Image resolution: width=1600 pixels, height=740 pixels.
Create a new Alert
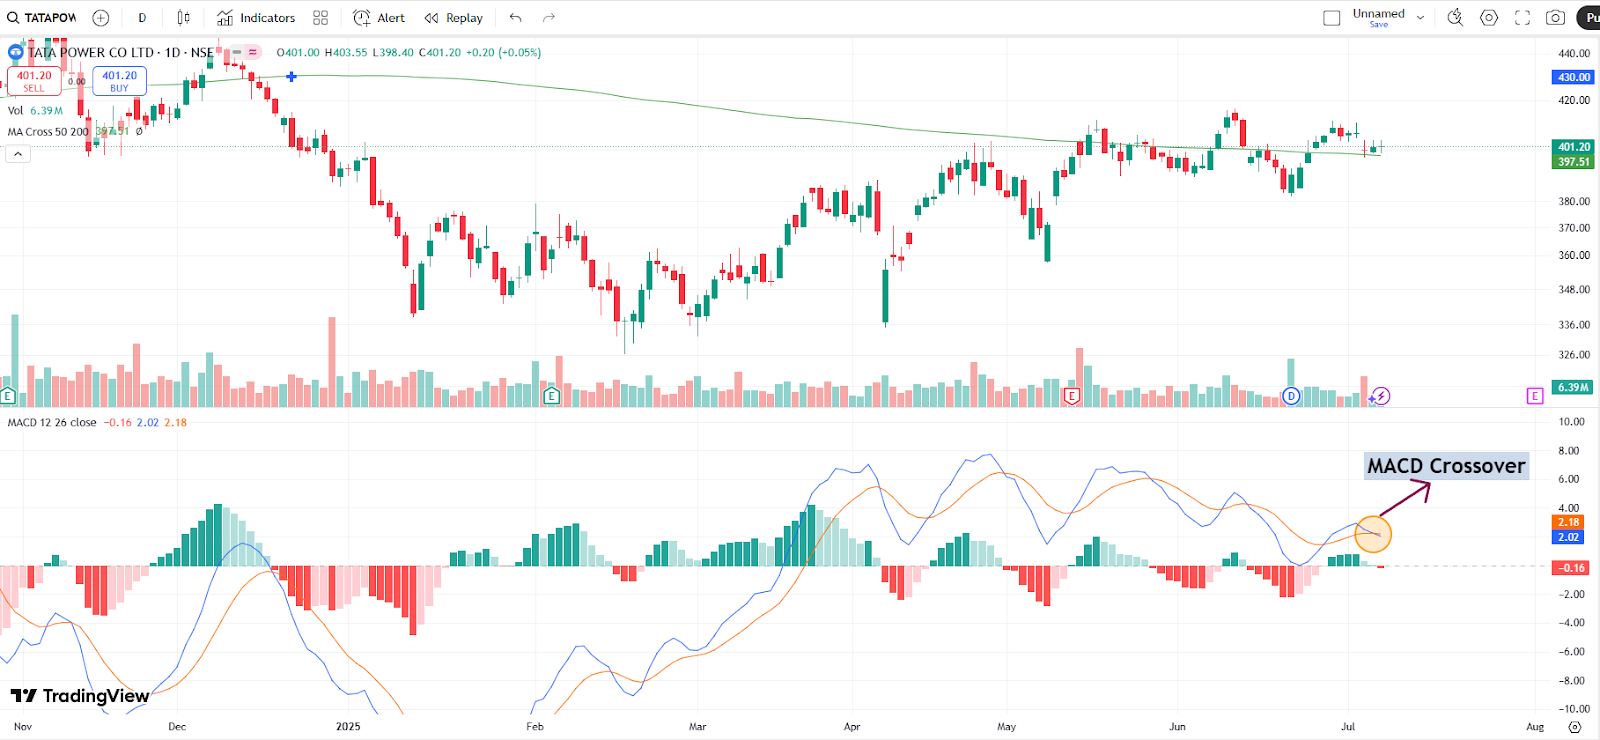379,18
